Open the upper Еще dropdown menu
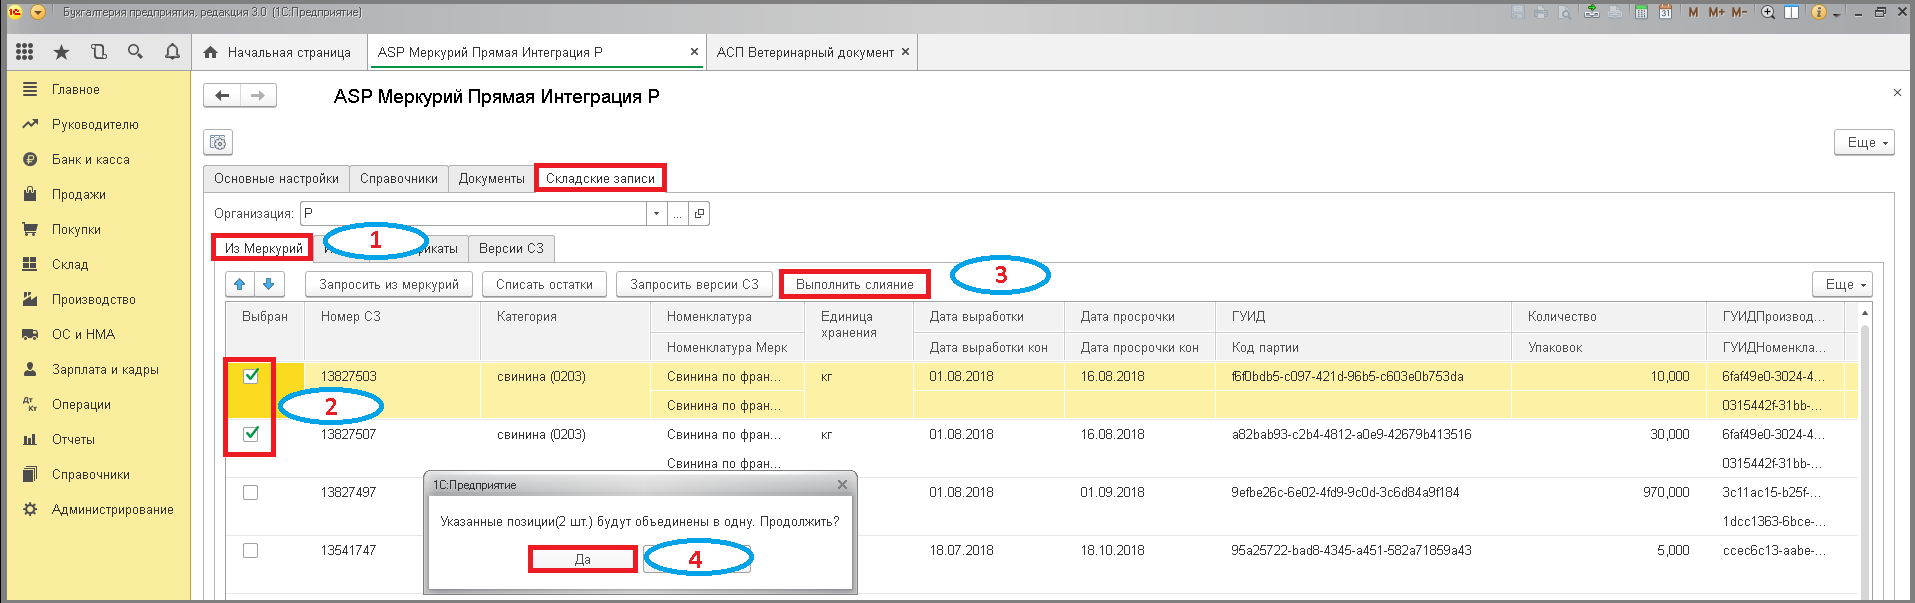Viewport: 1915px width, 603px height. coord(1865,143)
